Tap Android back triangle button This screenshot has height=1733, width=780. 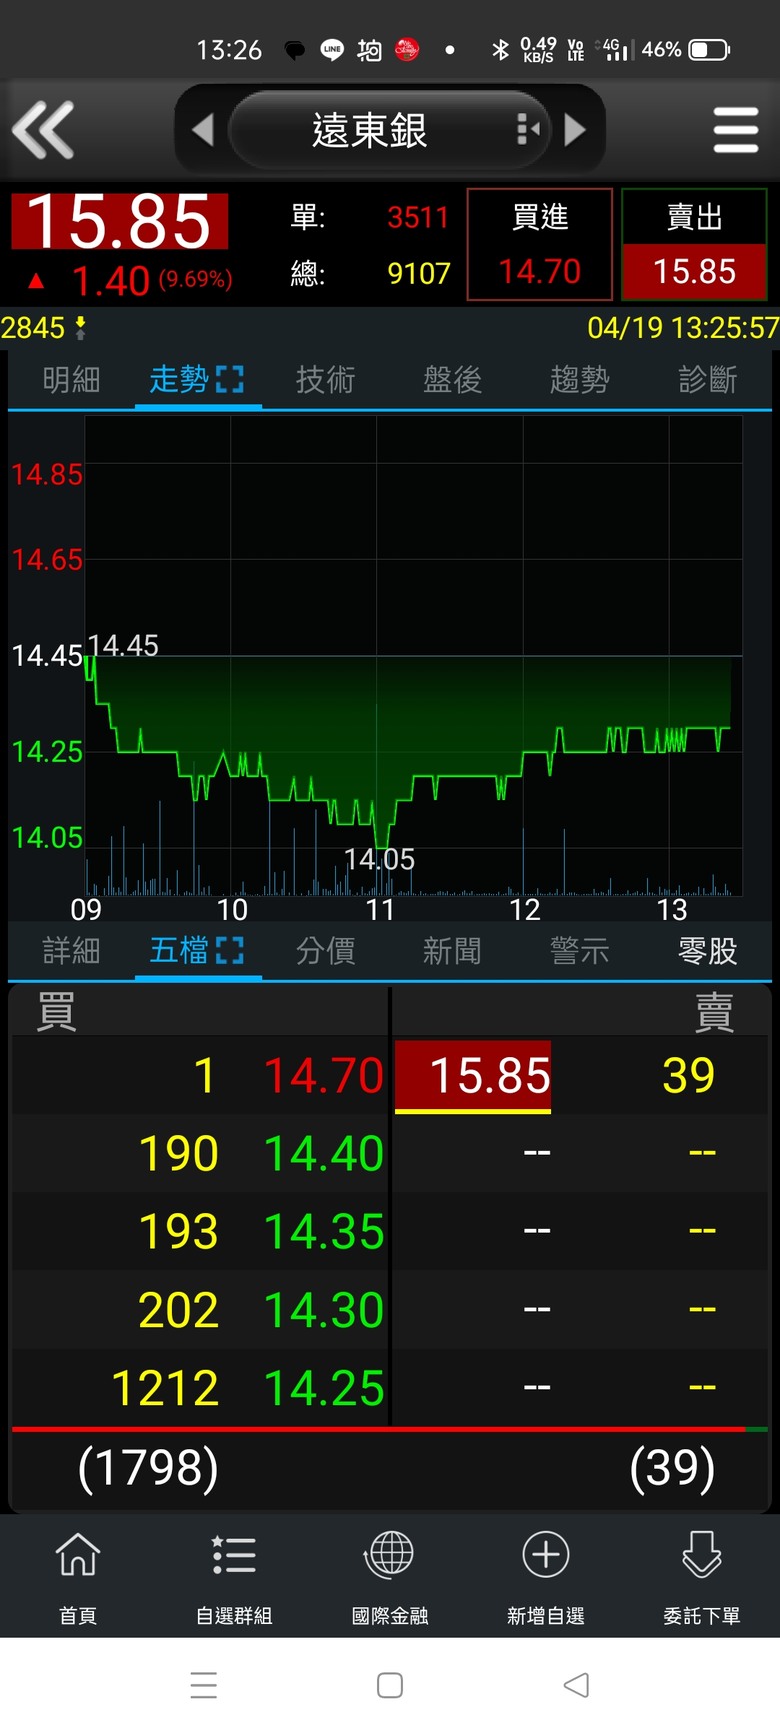[576, 1685]
